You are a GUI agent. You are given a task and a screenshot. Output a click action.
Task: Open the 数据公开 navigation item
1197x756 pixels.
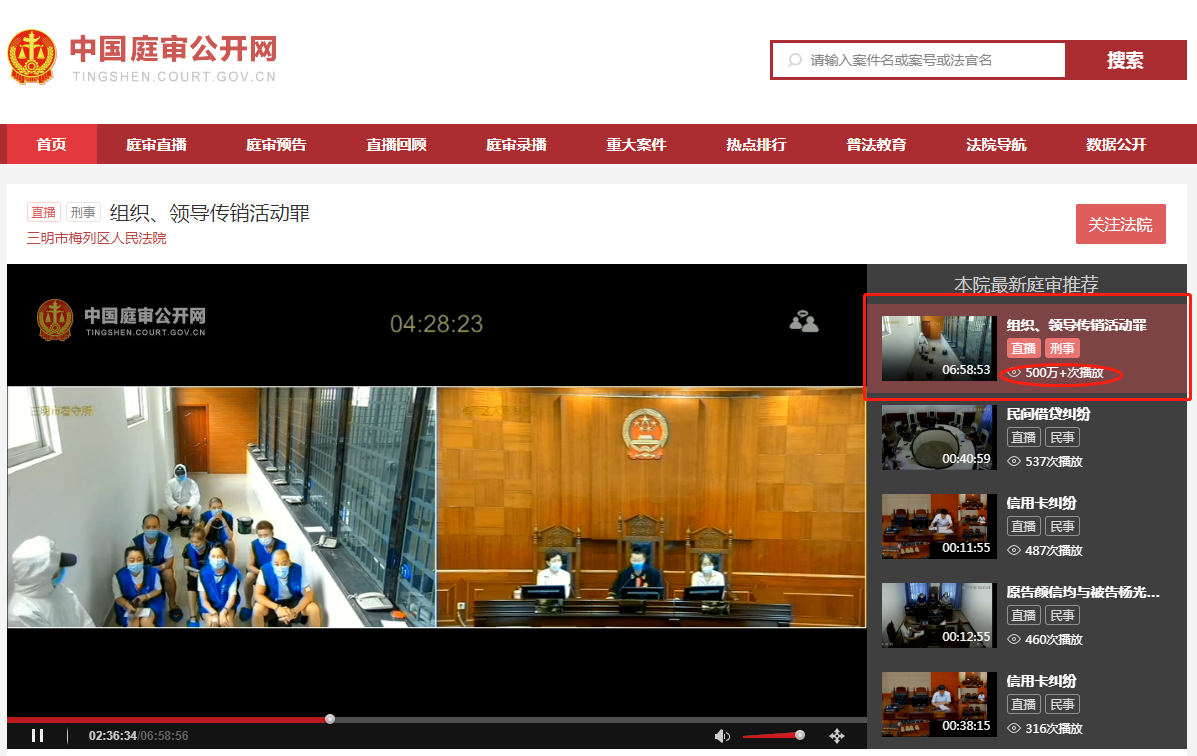[x=1116, y=144]
